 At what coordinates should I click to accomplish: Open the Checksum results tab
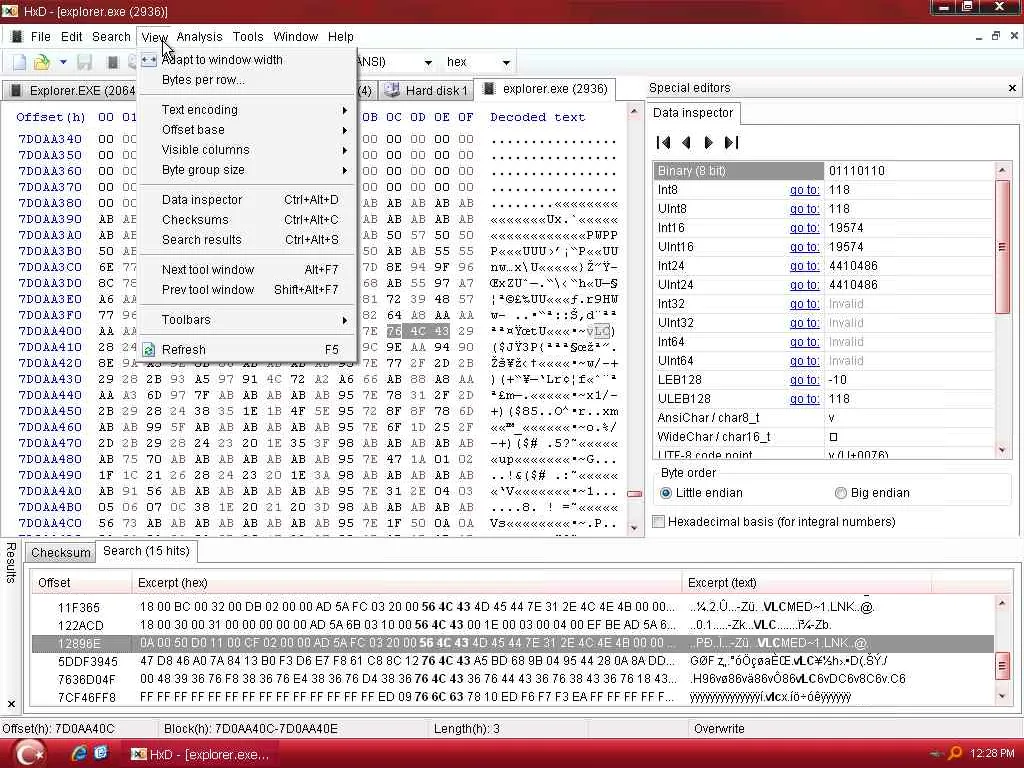(61, 552)
